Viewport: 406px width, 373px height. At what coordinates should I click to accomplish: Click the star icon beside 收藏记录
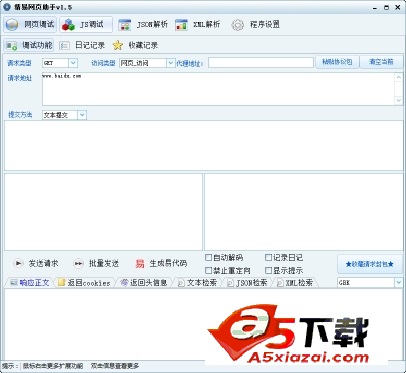[x=118, y=45]
